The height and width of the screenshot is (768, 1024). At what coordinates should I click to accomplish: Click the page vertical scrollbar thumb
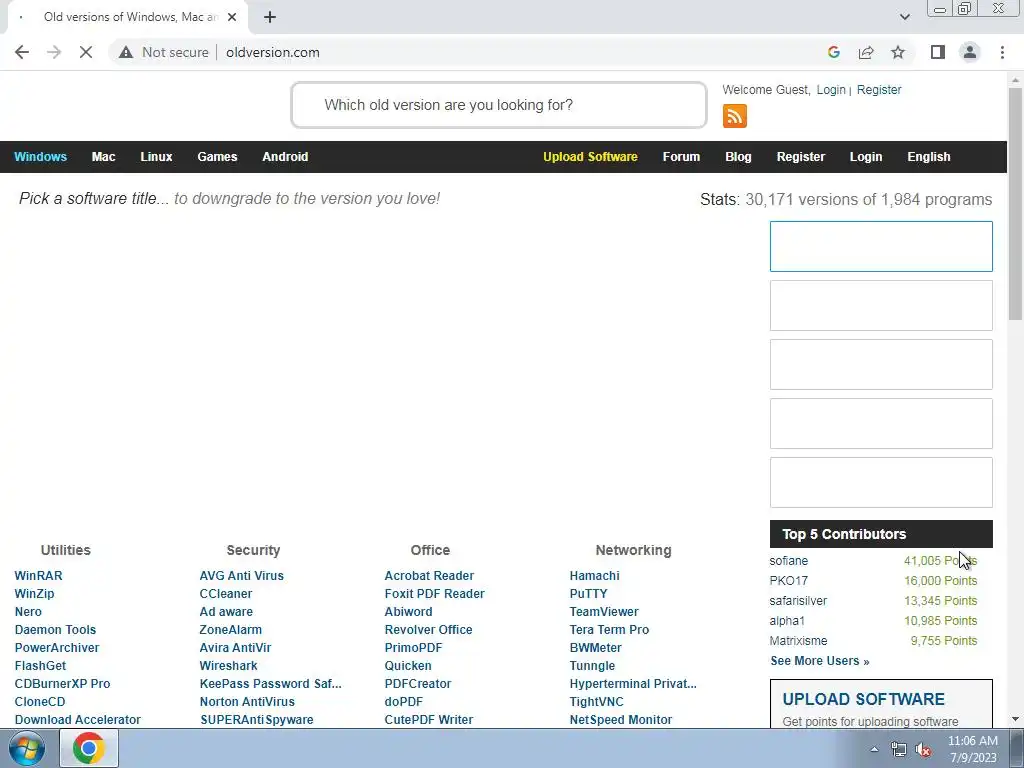(1015, 204)
